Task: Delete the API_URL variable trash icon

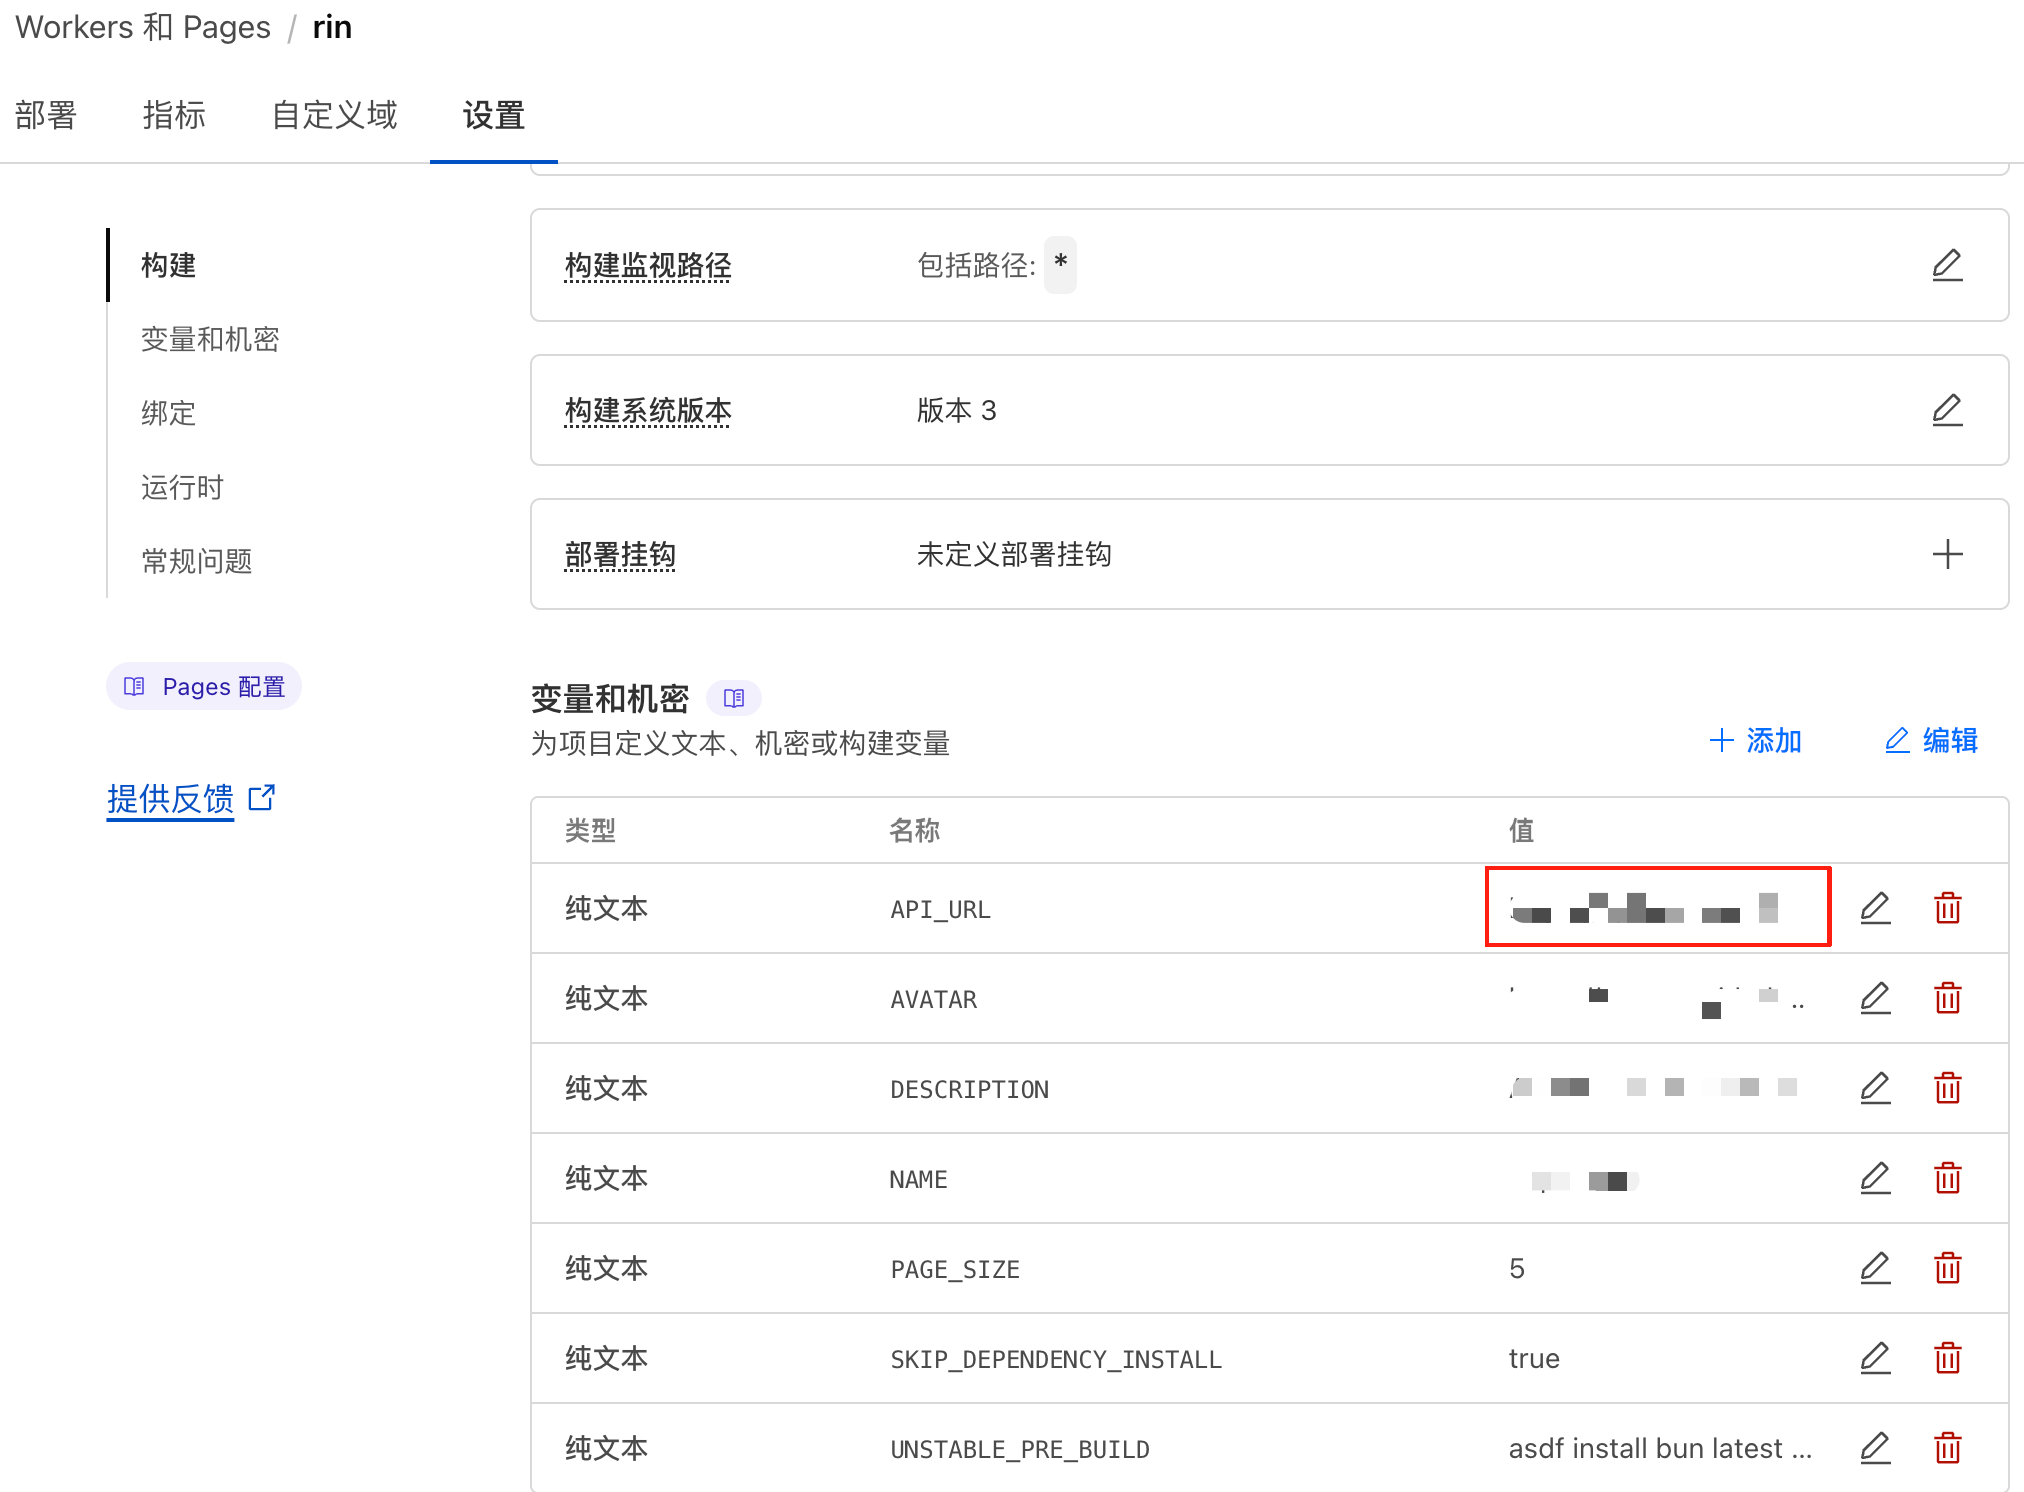Action: pos(1947,908)
